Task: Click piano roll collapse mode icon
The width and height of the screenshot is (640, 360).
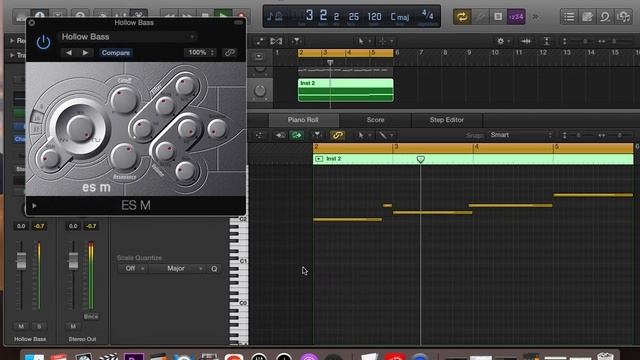Action: (x=259, y=135)
